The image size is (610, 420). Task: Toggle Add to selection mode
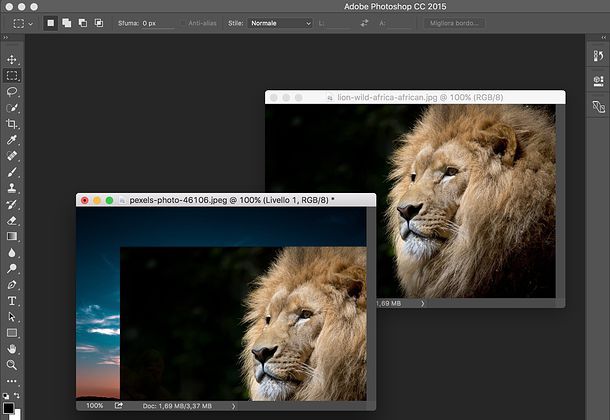click(67, 22)
